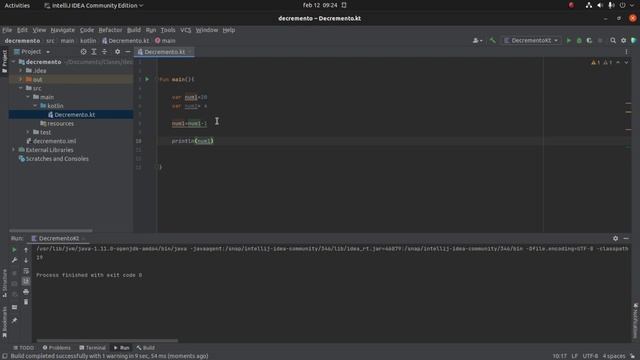640x360 pixels.
Task: Open the File menu
Action: click(x=7, y=30)
